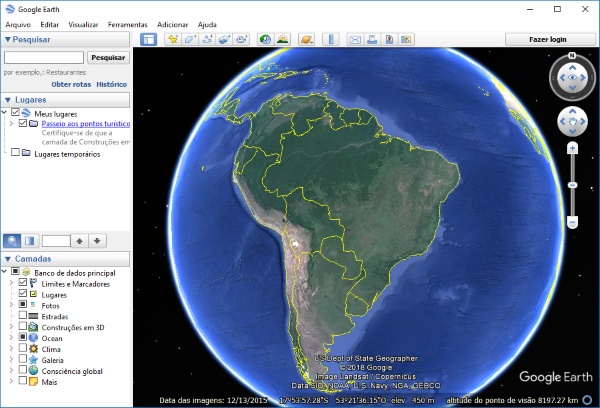Select the Add Polygon tool
The height and width of the screenshot is (408, 600).
(x=190, y=39)
